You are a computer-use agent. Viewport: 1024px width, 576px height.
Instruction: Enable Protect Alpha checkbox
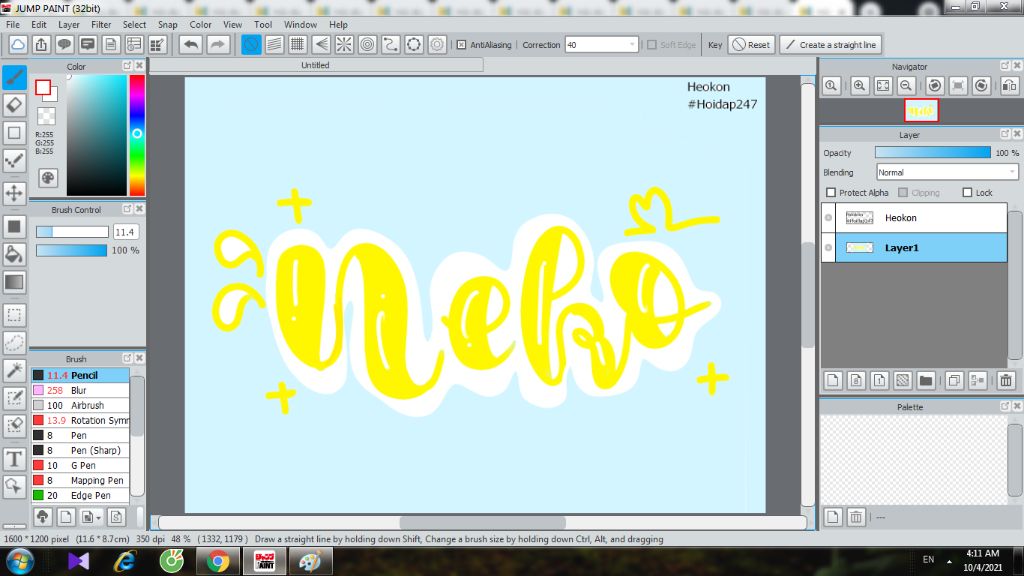(831, 193)
